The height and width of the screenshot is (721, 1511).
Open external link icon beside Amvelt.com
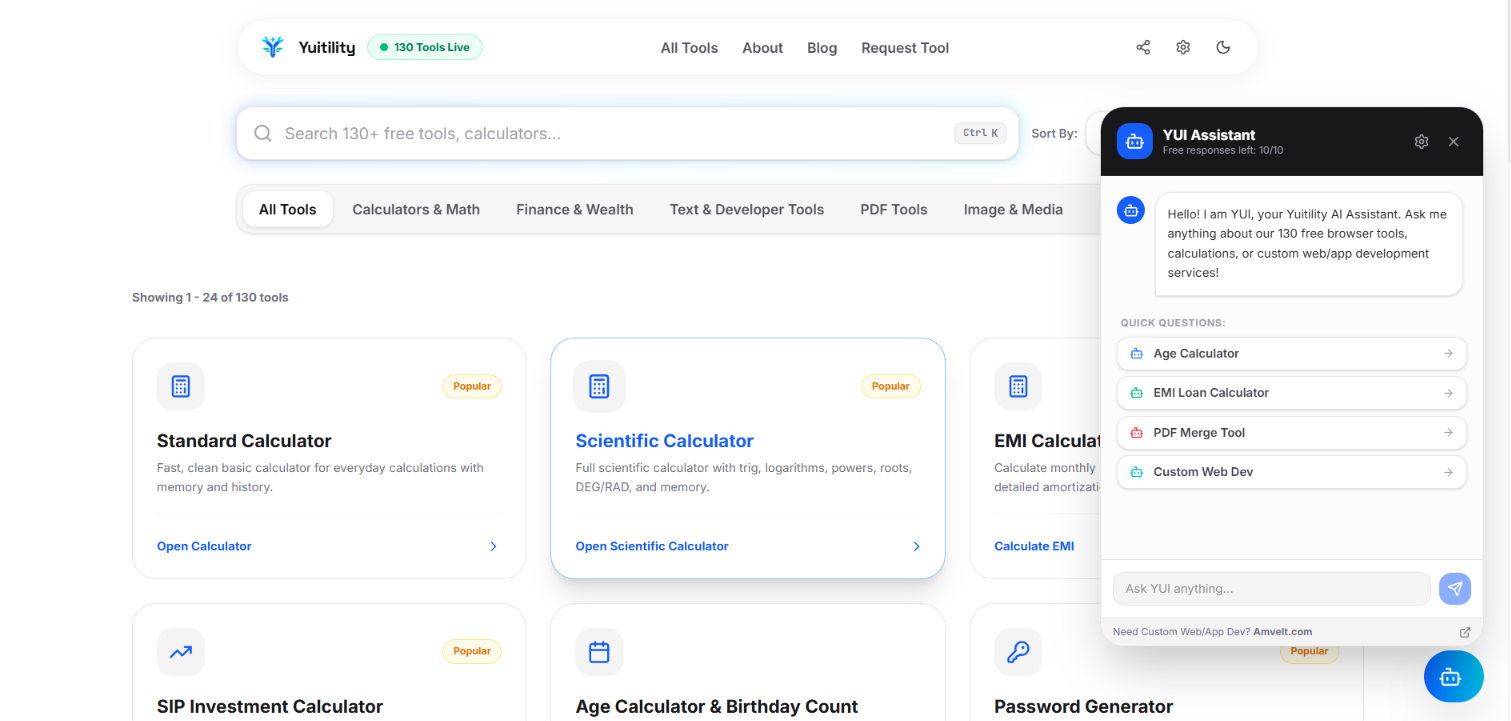pos(1465,632)
